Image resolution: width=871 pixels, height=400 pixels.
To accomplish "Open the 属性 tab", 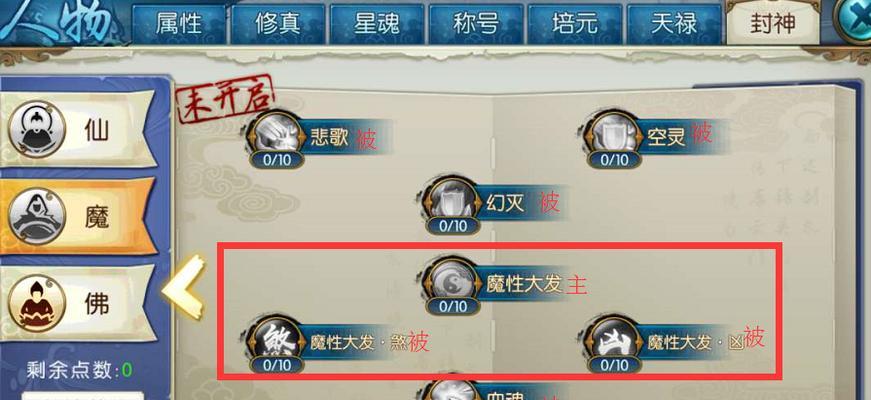I will [x=179, y=24].
